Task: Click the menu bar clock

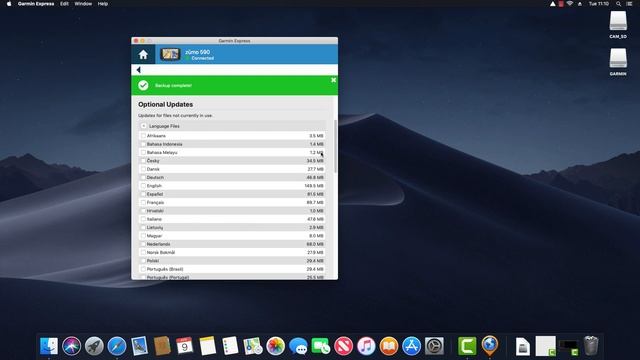Action: pyautogui.click(x=599, y=4)
